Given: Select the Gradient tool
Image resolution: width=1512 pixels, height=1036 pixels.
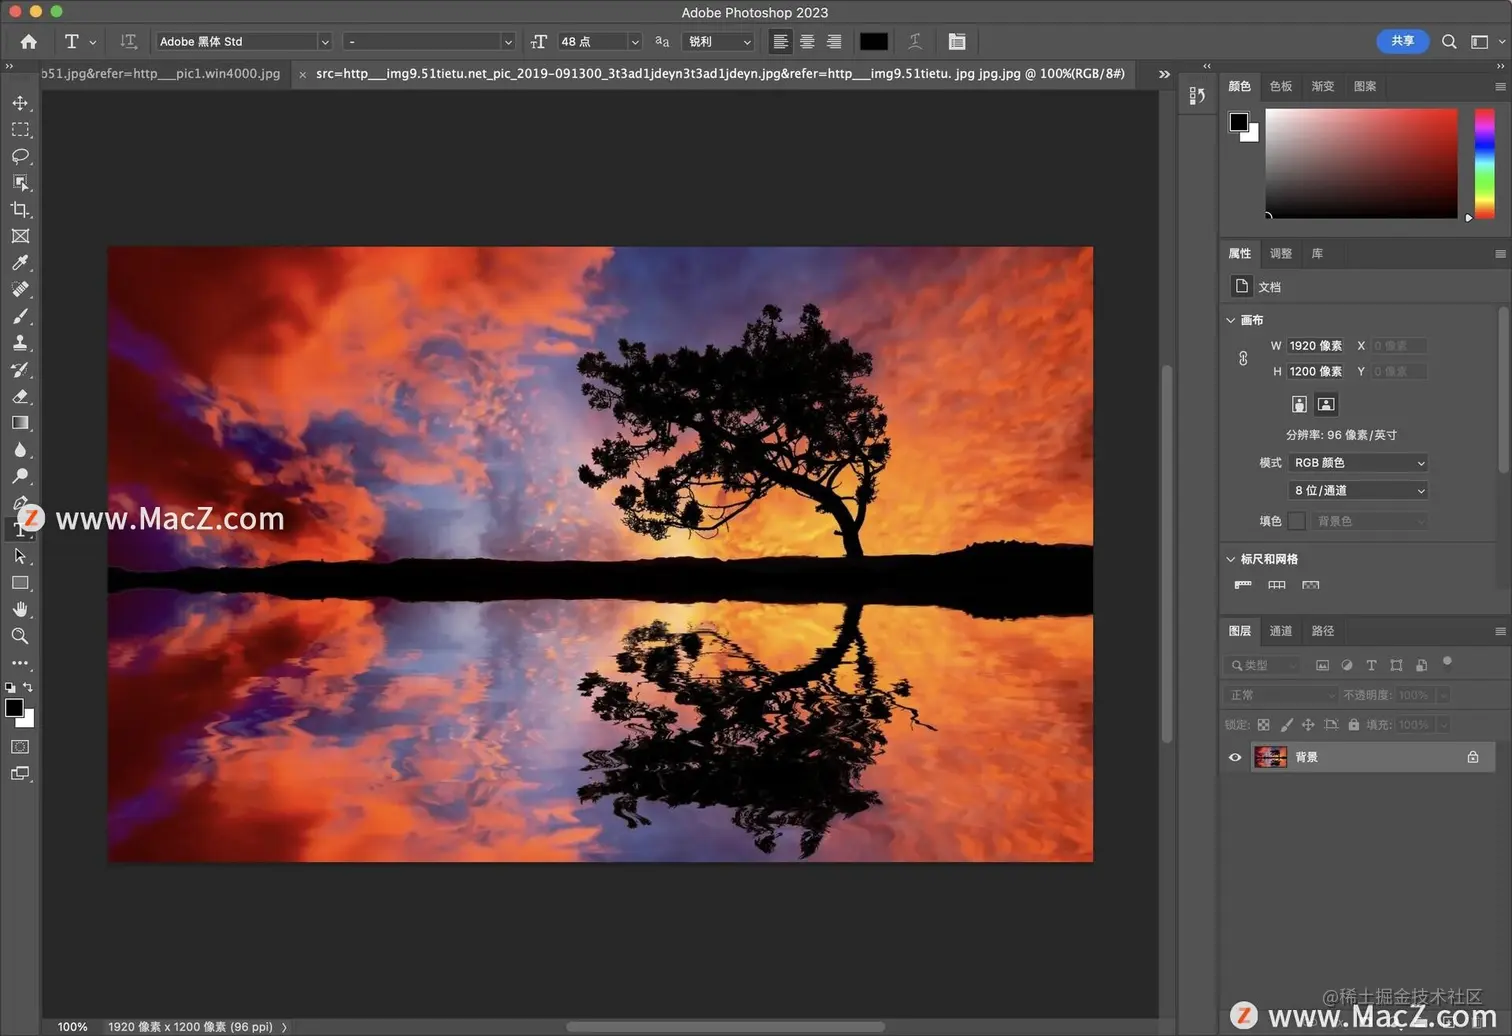Looking at the screenshot, I should (x=20, y=423).
